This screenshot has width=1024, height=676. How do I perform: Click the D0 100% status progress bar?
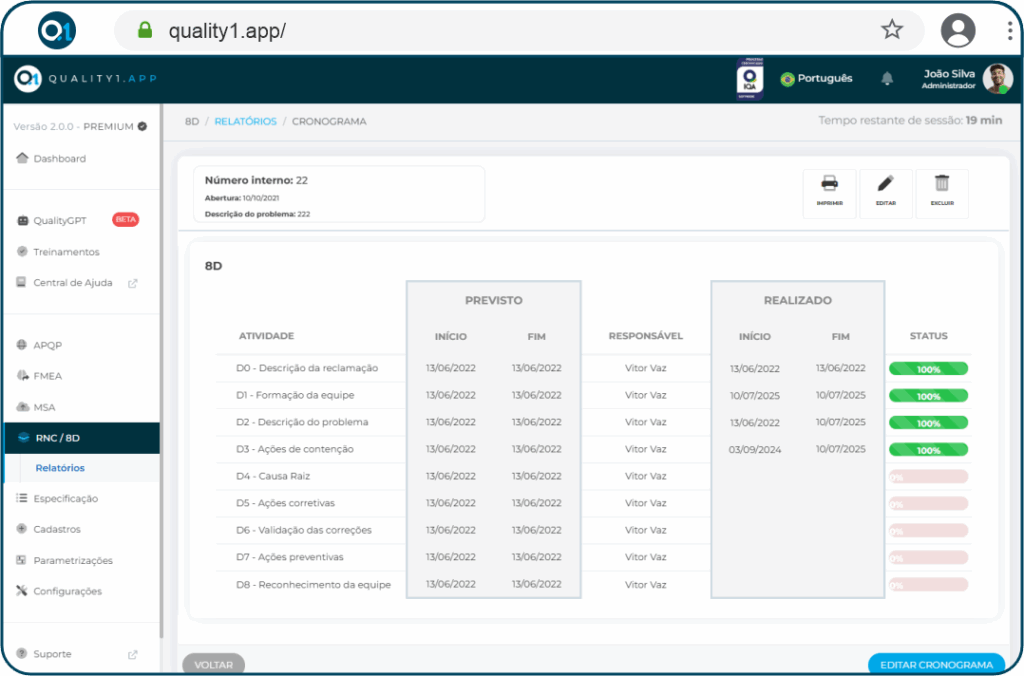coord(928,369)
